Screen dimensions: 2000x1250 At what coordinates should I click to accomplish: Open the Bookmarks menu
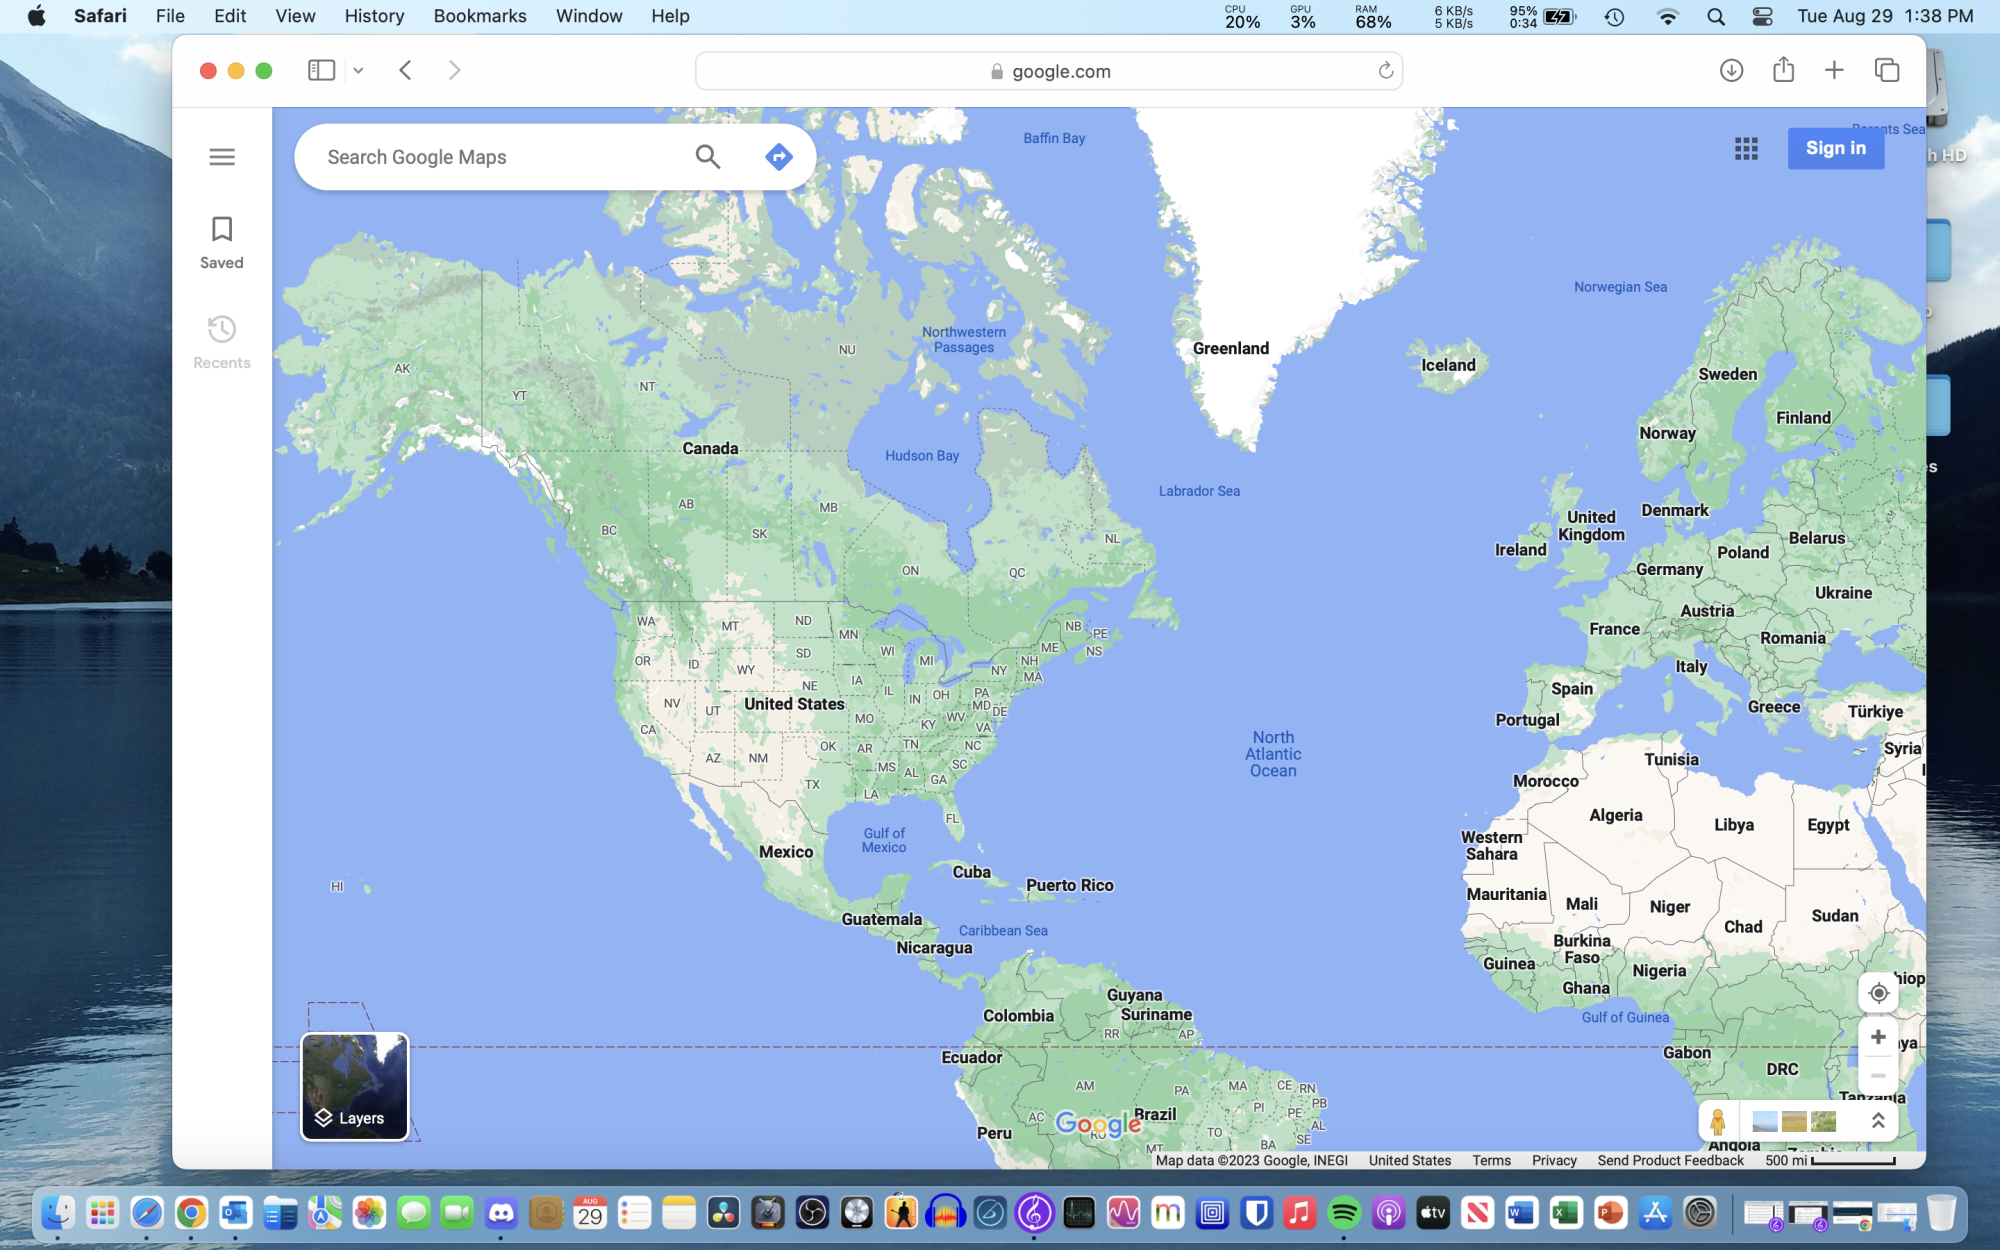[479, 16]
